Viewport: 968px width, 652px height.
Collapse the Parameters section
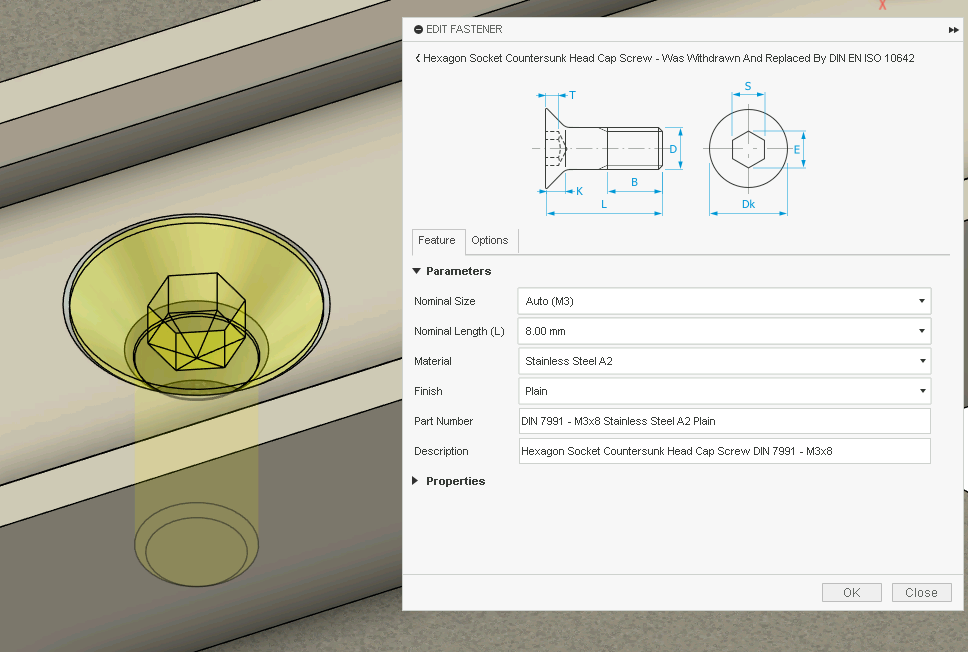418,271
